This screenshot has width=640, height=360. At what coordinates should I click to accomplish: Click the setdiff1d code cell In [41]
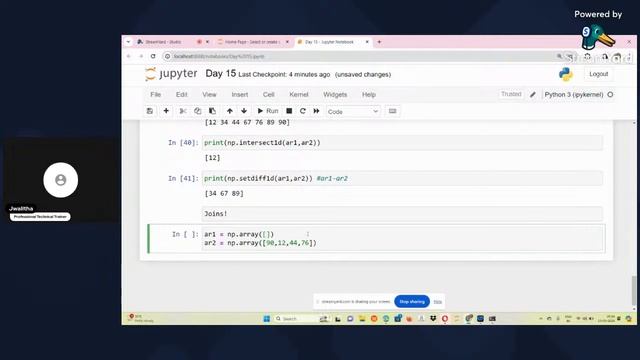click(402, 178)
